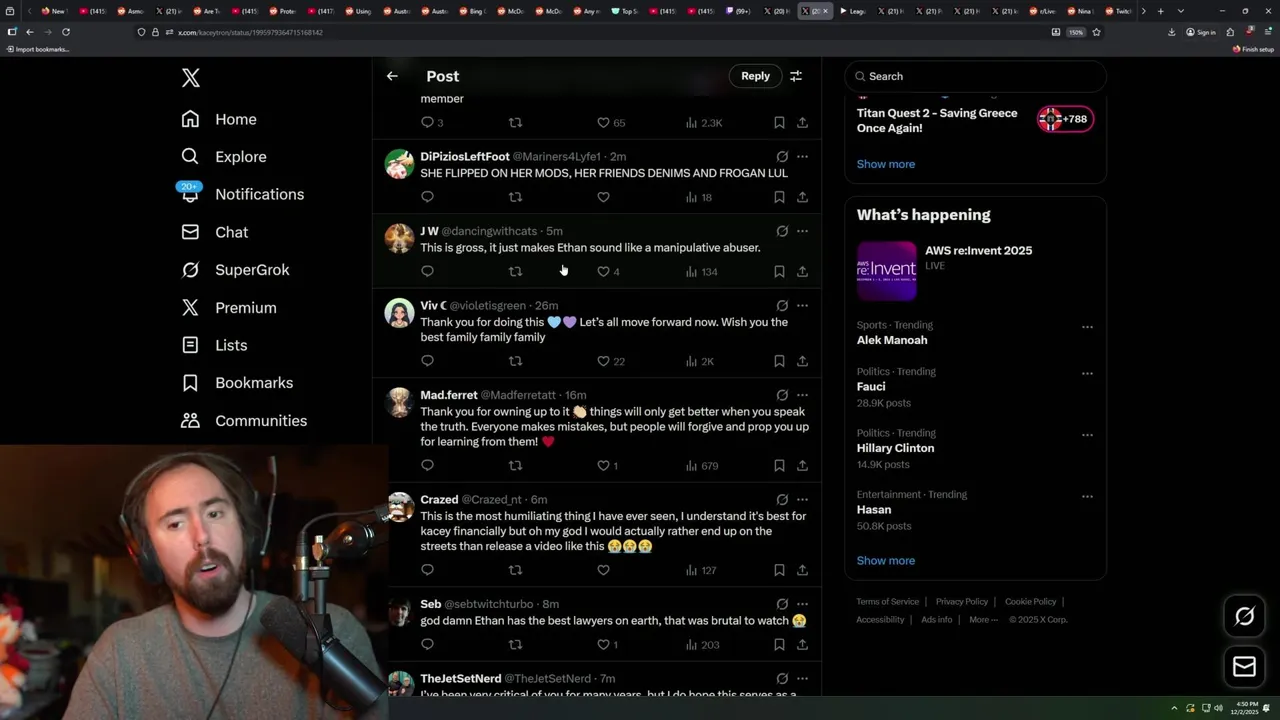The height and width of the screenshot is (720, 1280).
Task: Show more below Titan Quest 2 item
Action: coord(885,164)
